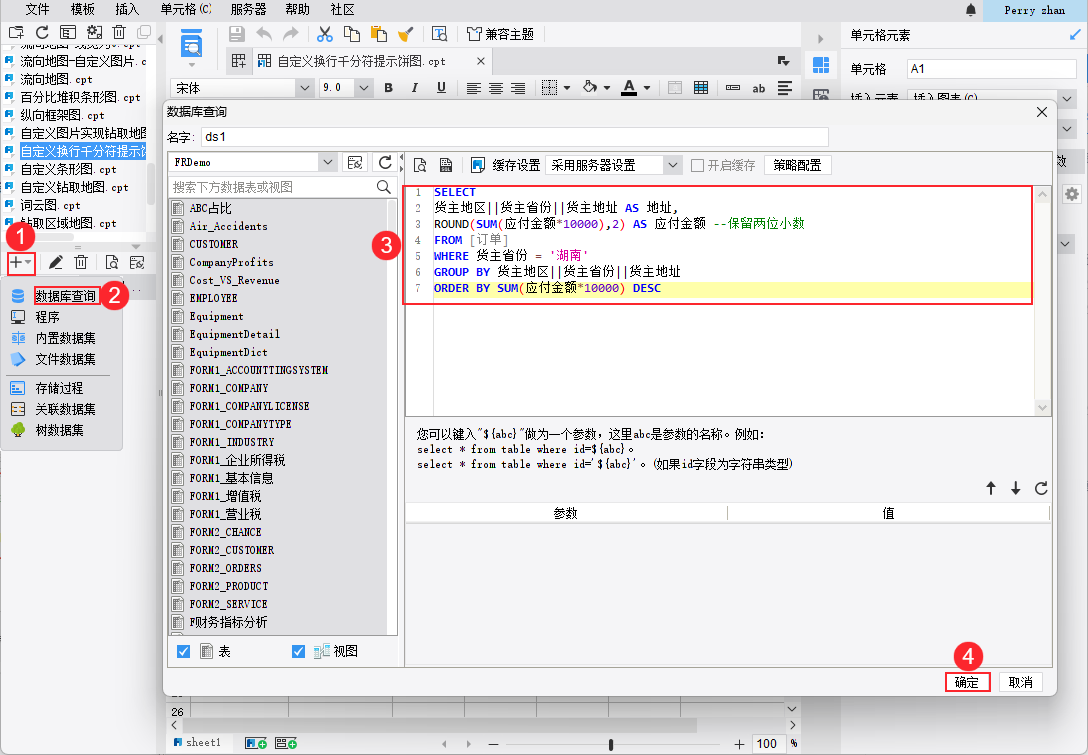Click the sheet1 tab
Viewport: 1088px width, 755px height.
point(198,743)
